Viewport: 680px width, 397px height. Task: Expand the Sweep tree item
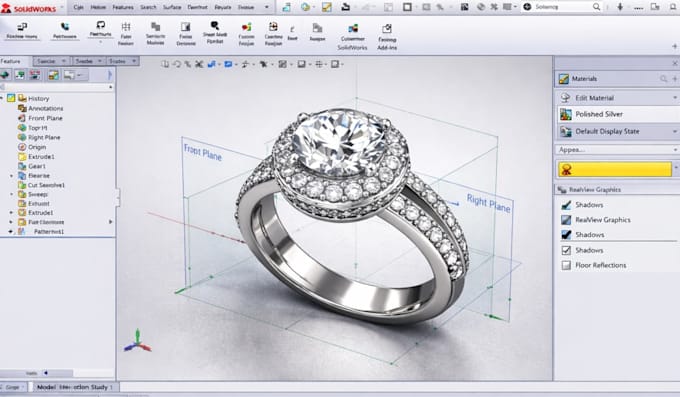(x=12, y=194)
